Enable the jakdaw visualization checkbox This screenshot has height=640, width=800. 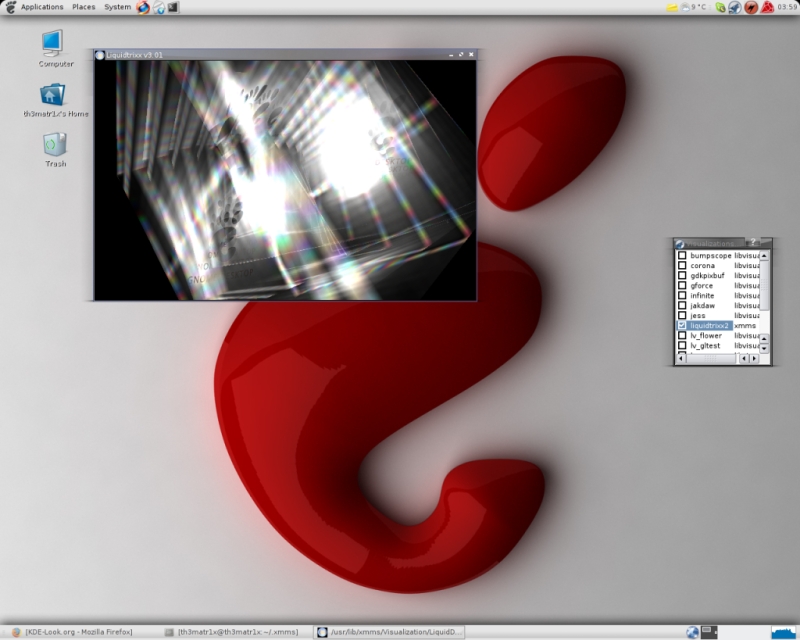click(x=682, y=305)
